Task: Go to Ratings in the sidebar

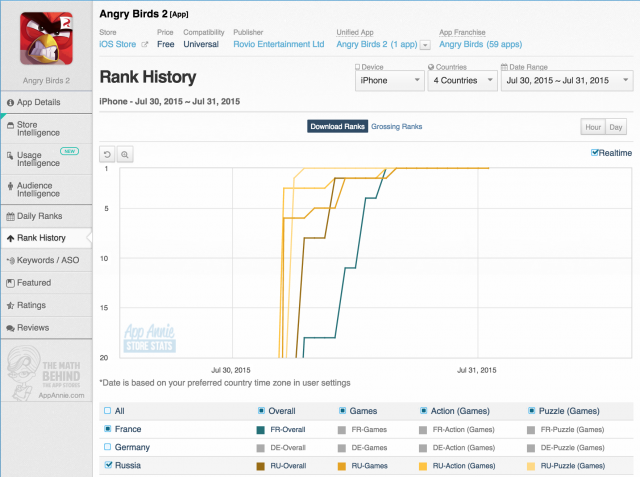Action: pos(32,305)
